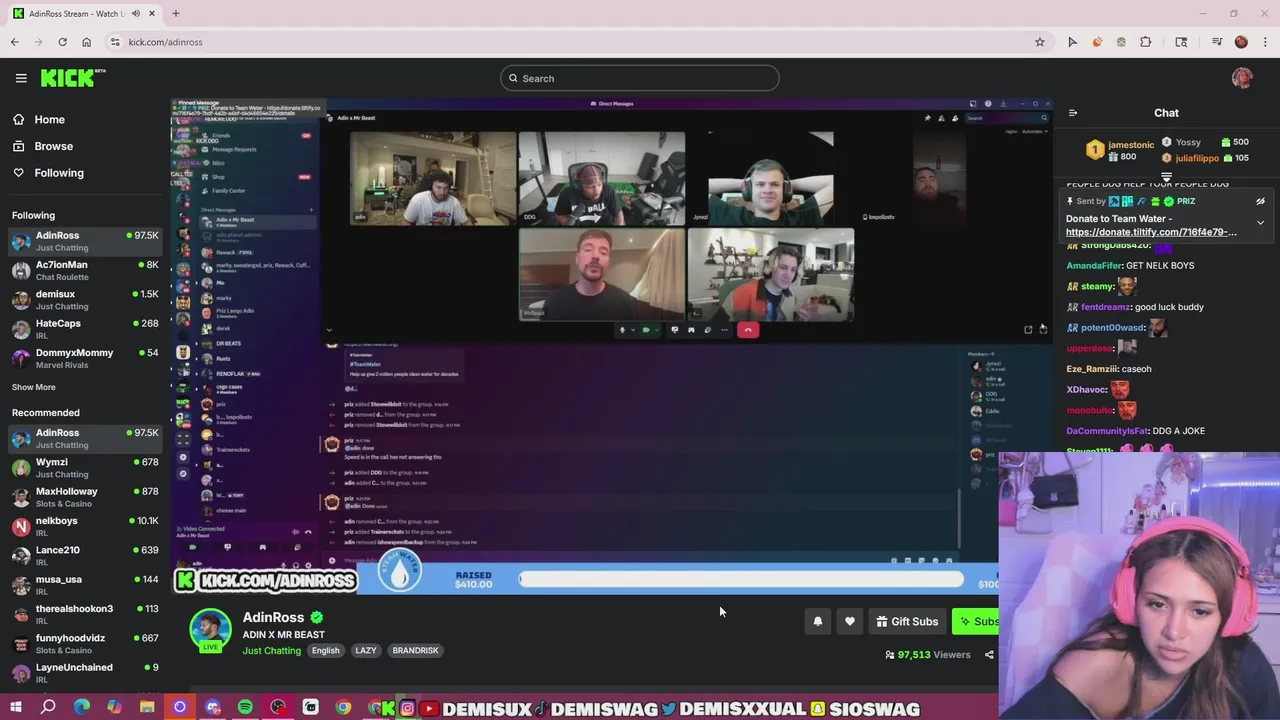Click the 97,513 Viewers count
Image resolution: width=1280 pixels, height=720 pixels.
coord(928,655)
